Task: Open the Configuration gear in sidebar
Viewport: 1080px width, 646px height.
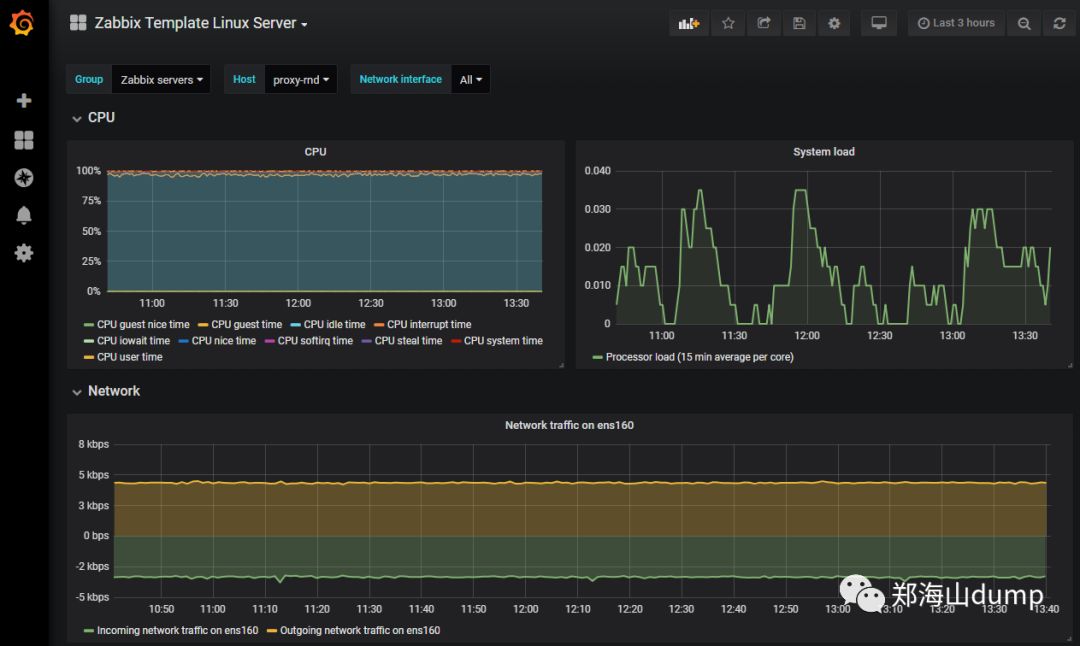Action: point(23,253)
